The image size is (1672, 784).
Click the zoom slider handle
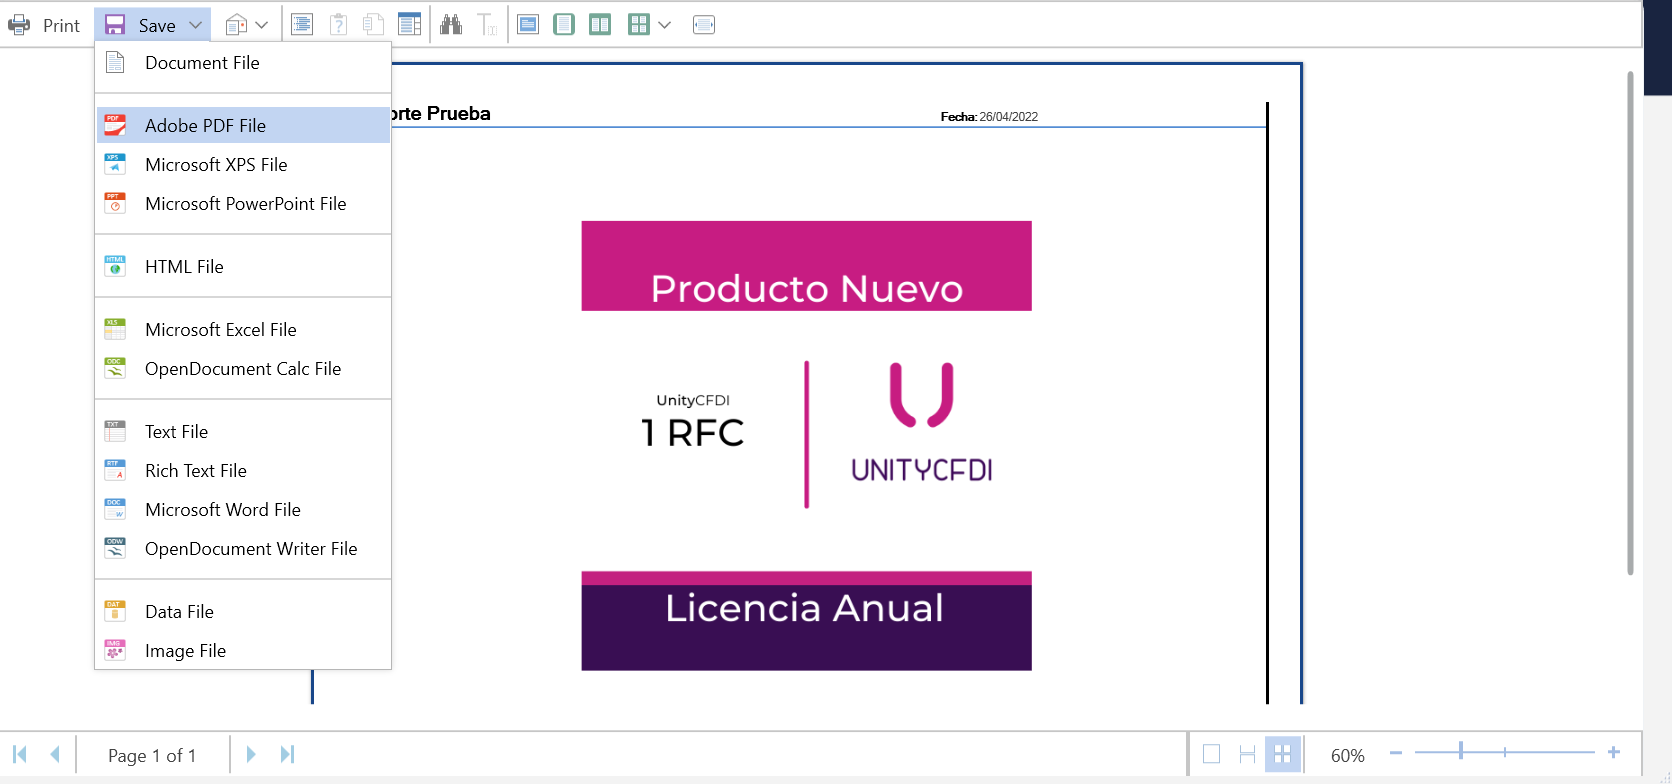1461,751
